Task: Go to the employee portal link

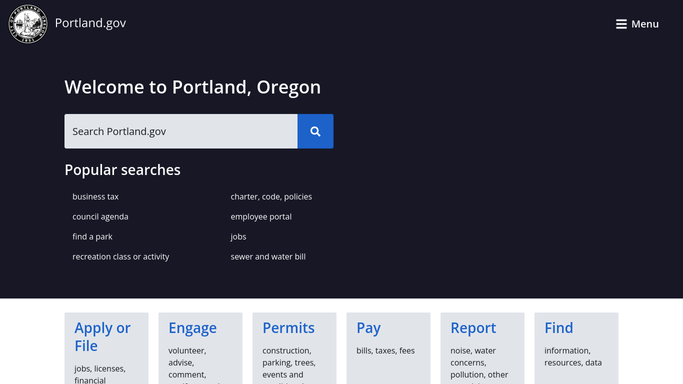Action: (x=261, y=217)
